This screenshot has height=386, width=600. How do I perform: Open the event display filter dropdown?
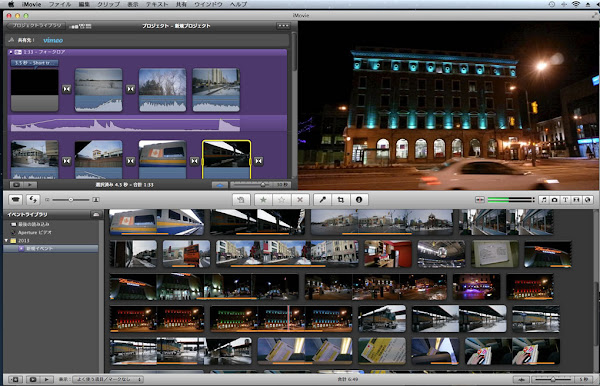(x=108, y=379)
